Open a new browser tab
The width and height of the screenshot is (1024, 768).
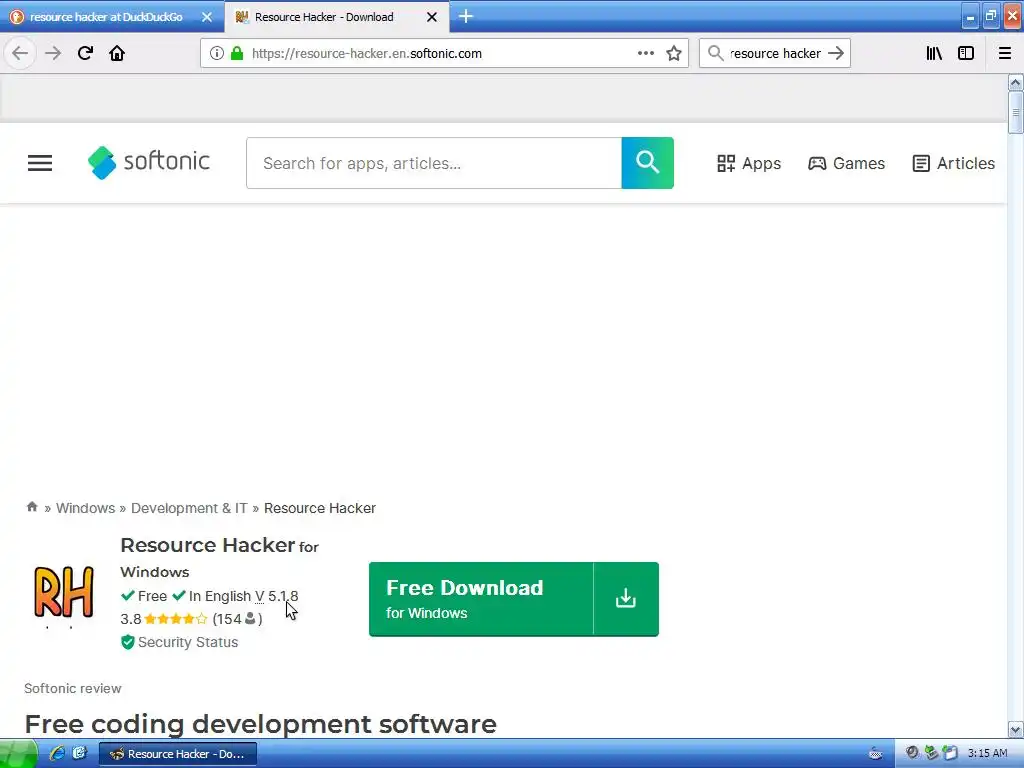tap(466, 16)
